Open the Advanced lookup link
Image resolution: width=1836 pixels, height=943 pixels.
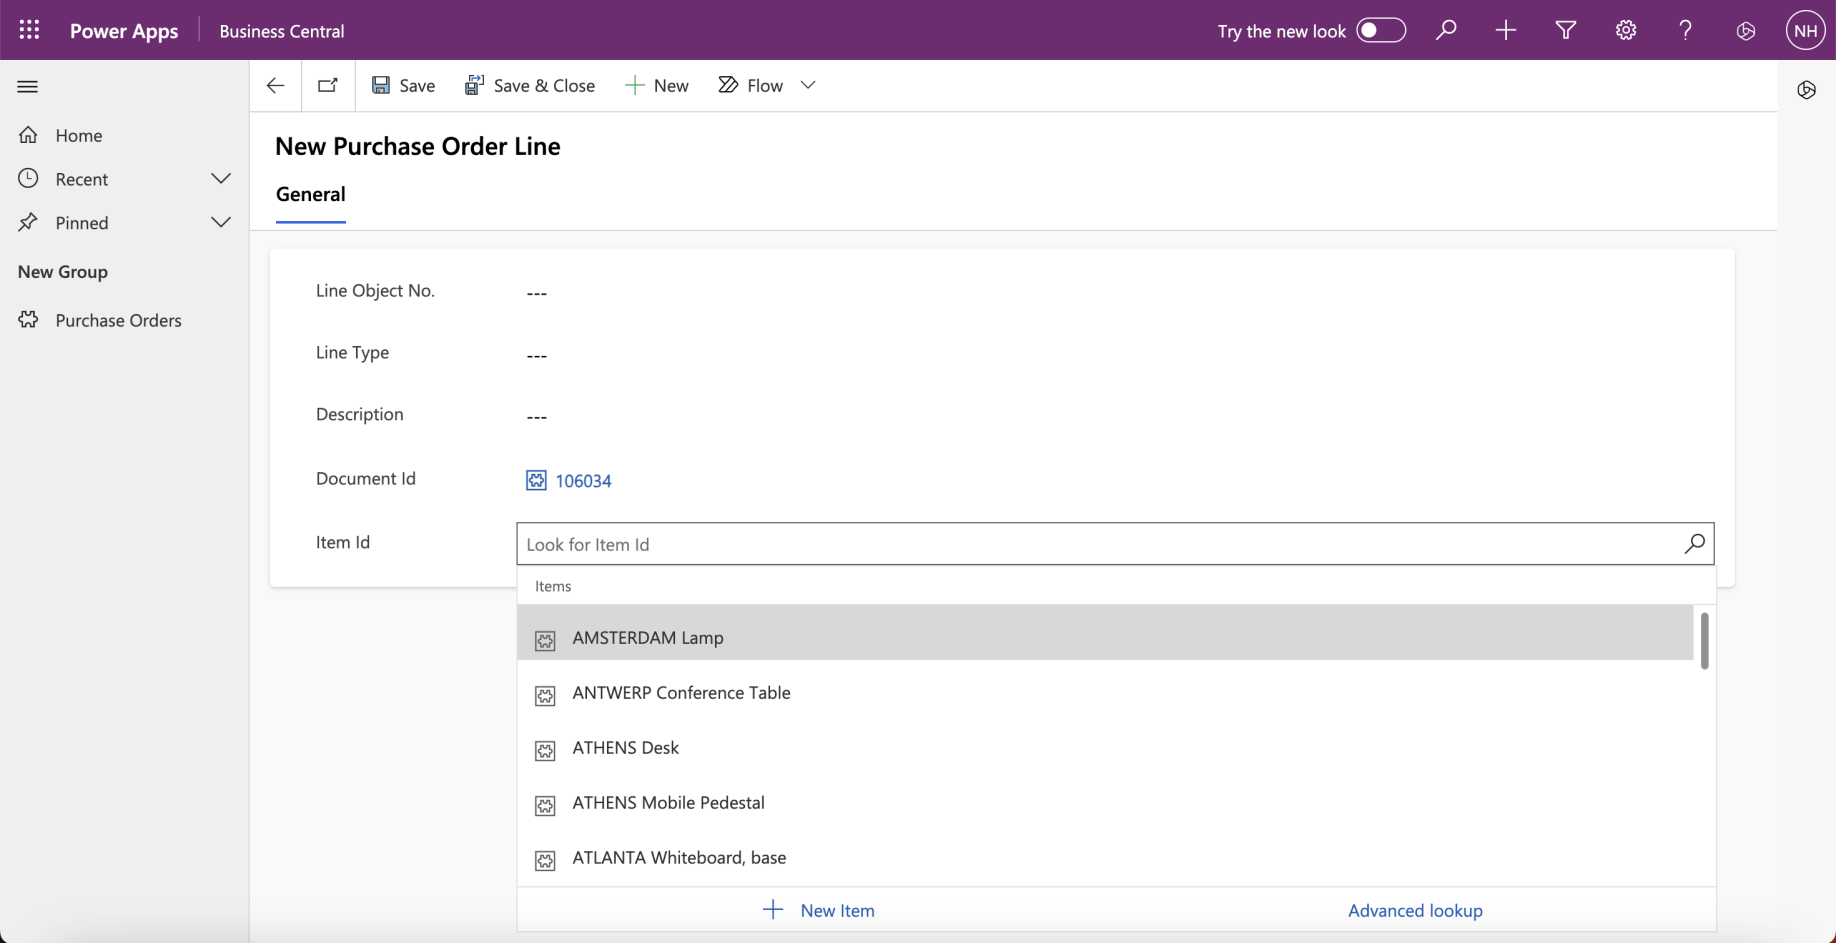point(1414,910)
